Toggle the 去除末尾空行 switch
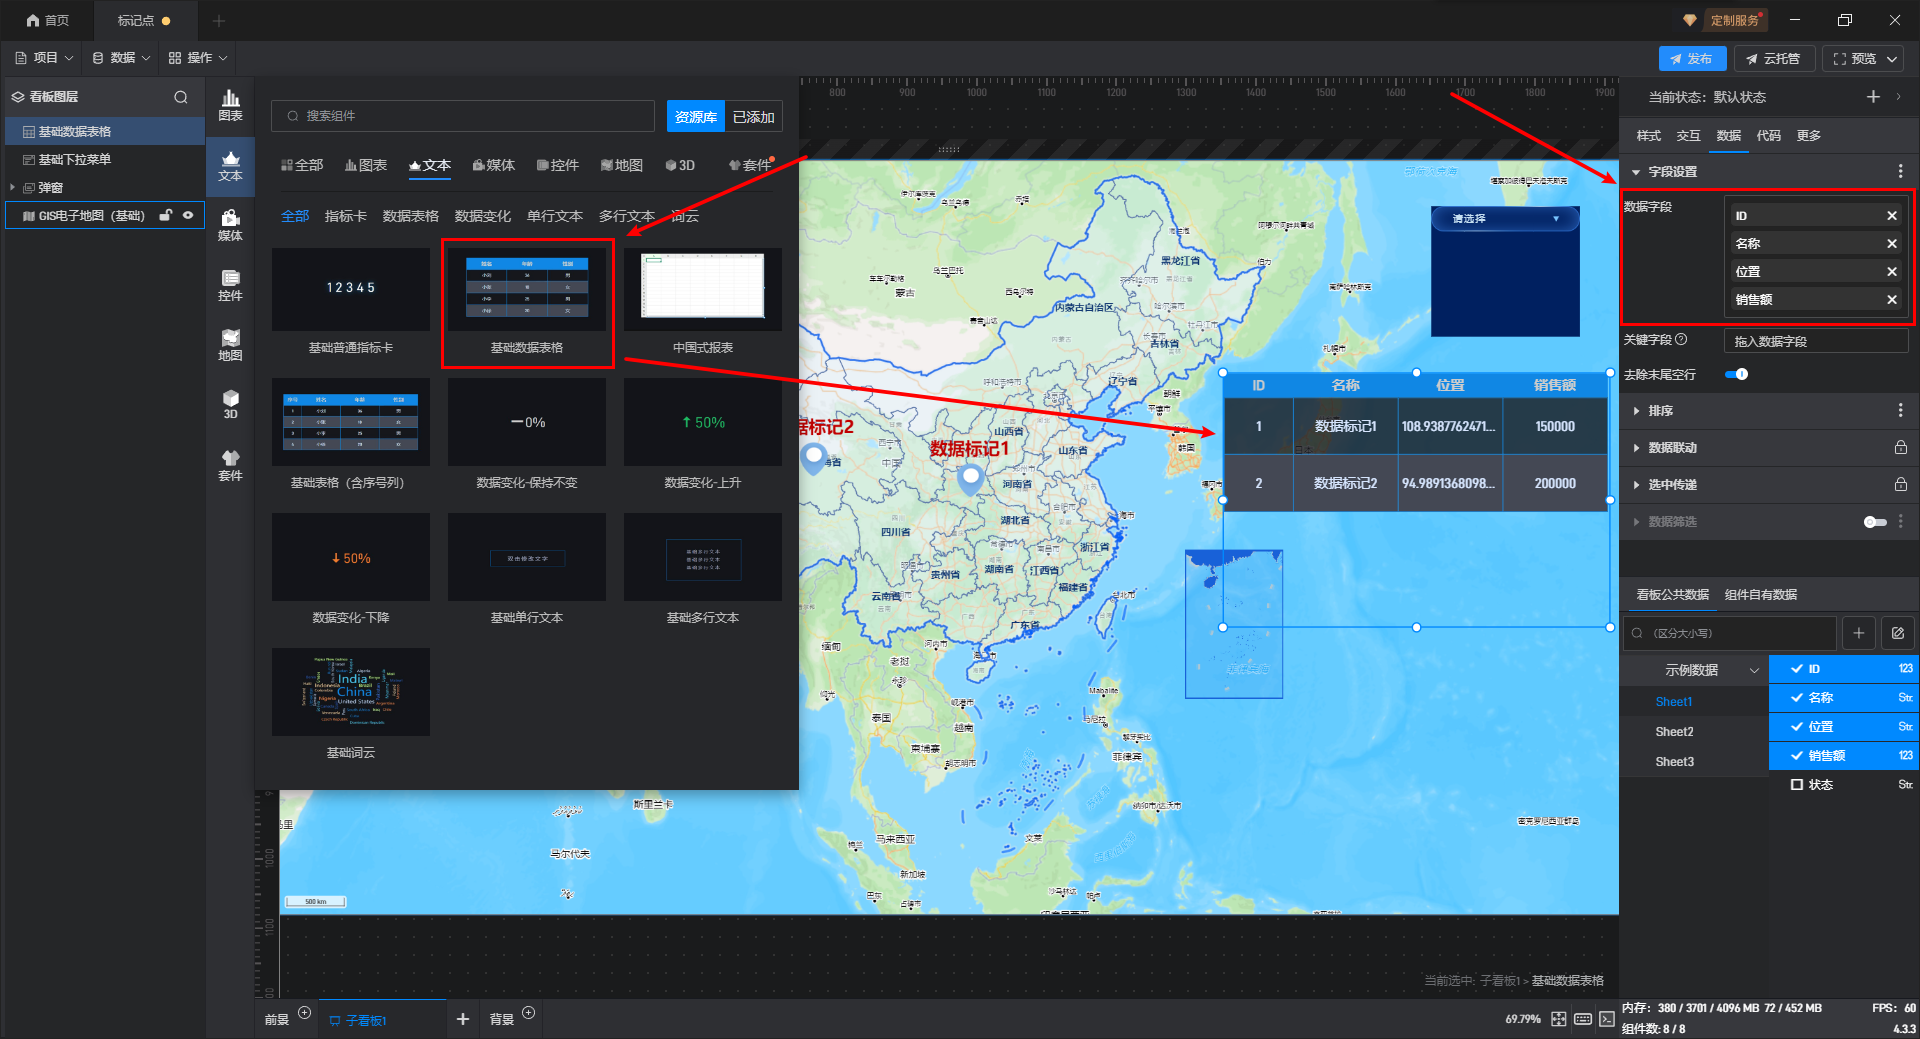 point(1737,374)
